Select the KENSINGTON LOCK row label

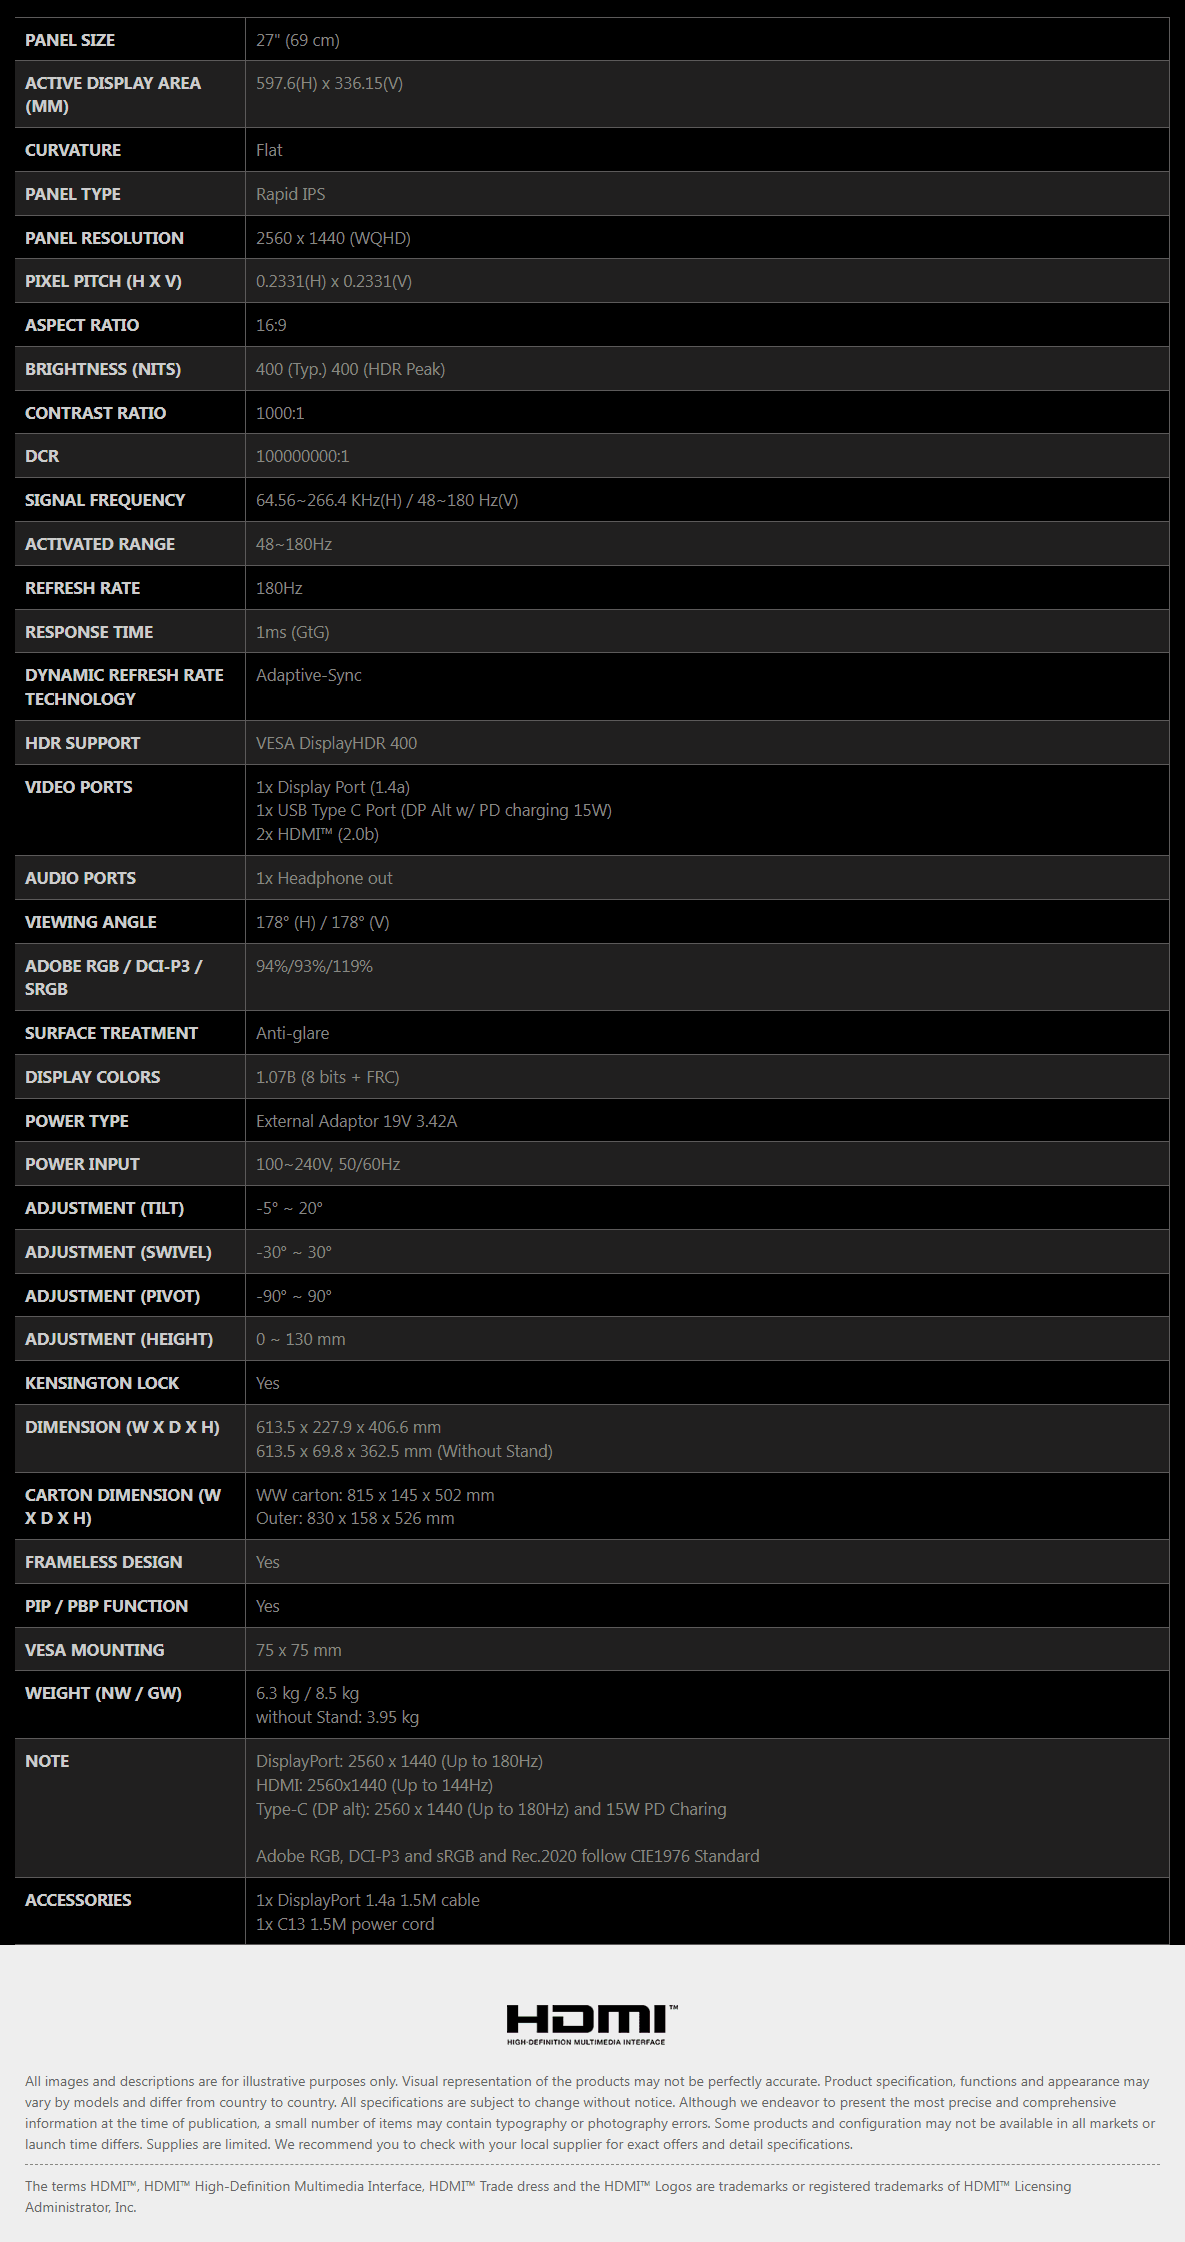click(x=102, y=1383)
